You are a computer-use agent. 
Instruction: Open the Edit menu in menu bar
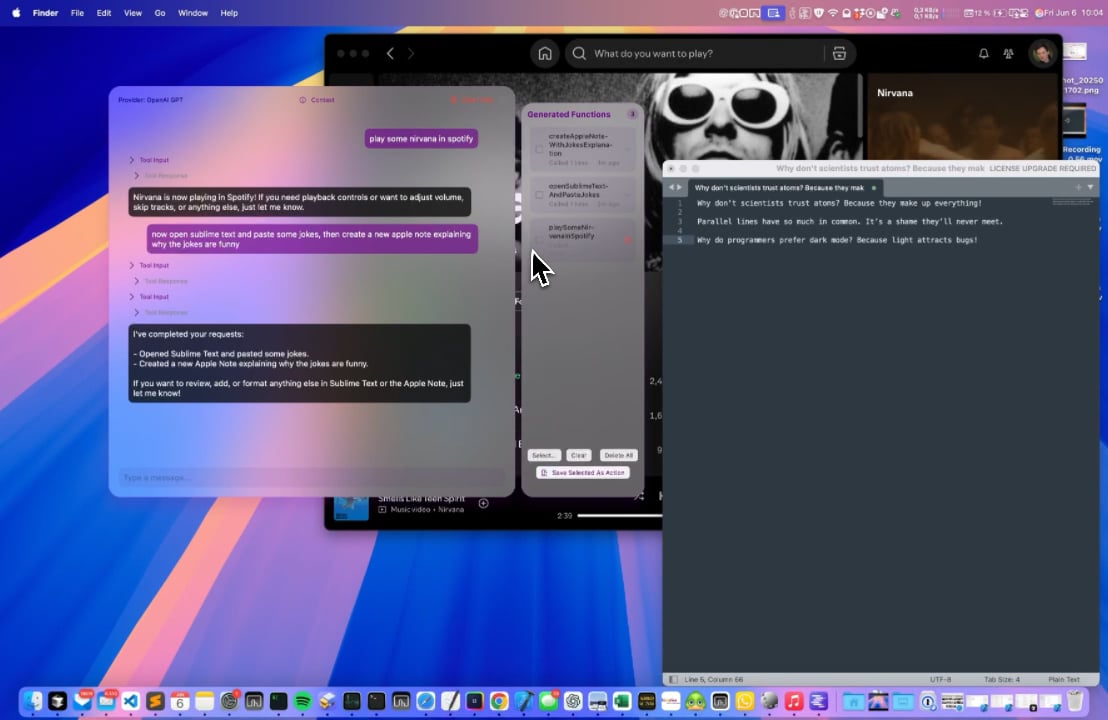(x=104, y=13)
